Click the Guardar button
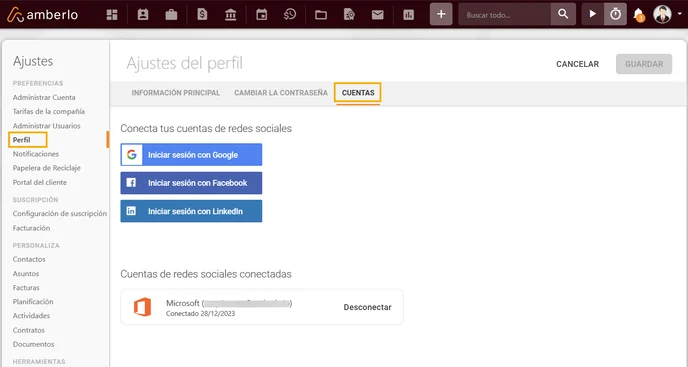Screen dimensions: 688x367 [644, 64]
